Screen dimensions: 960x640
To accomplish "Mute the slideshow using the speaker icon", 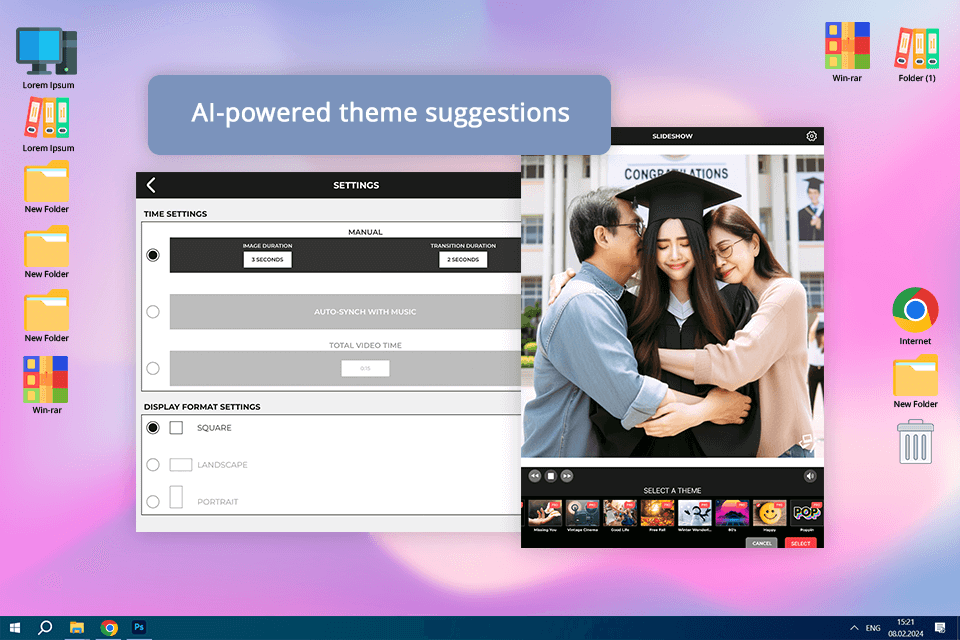I will pos(810,476).
